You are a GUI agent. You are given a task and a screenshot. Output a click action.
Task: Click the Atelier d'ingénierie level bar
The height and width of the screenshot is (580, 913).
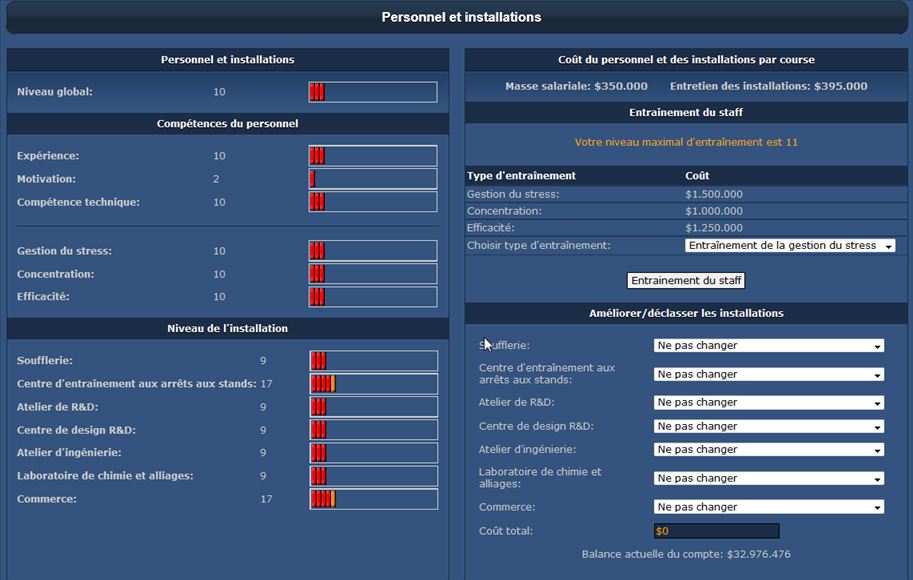(373, 452)
